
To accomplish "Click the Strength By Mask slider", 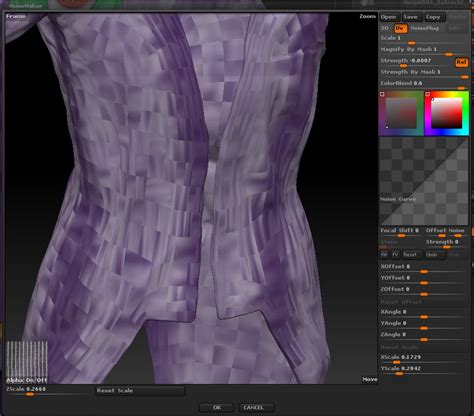I will click(x=424, y=73).
